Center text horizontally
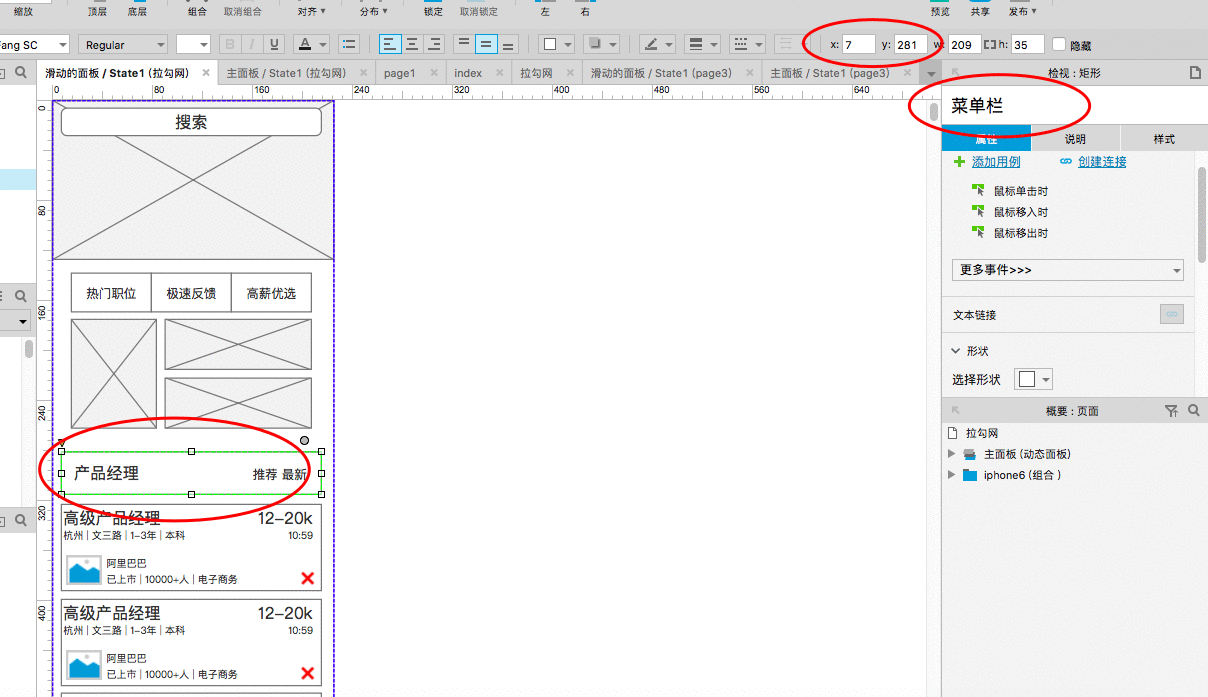This screenshot has width=1208, height=697. click(411, 44)
